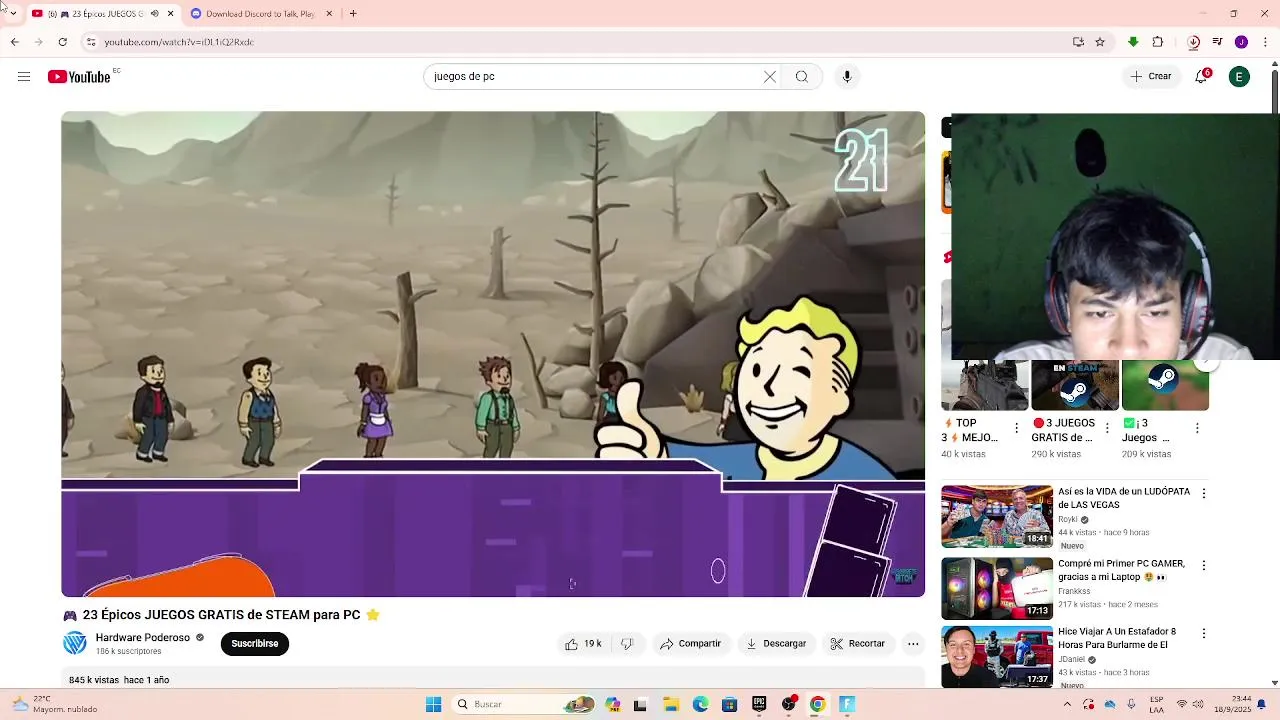The height and width of the screenshot is (720, 1280).
Task: Open the Chrome three-dot menu
Action: [1266, 42]
